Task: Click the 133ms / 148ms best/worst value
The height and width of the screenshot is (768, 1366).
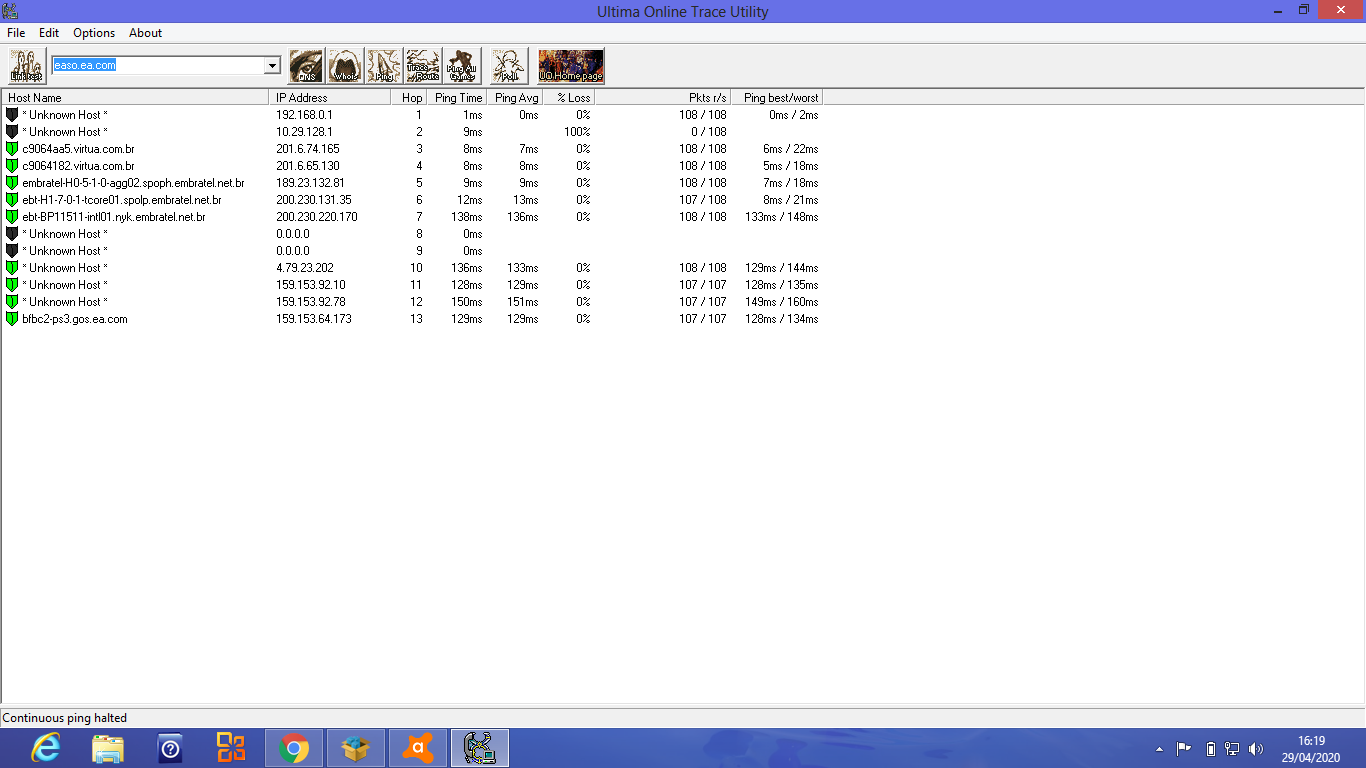Action: [781, 217]
